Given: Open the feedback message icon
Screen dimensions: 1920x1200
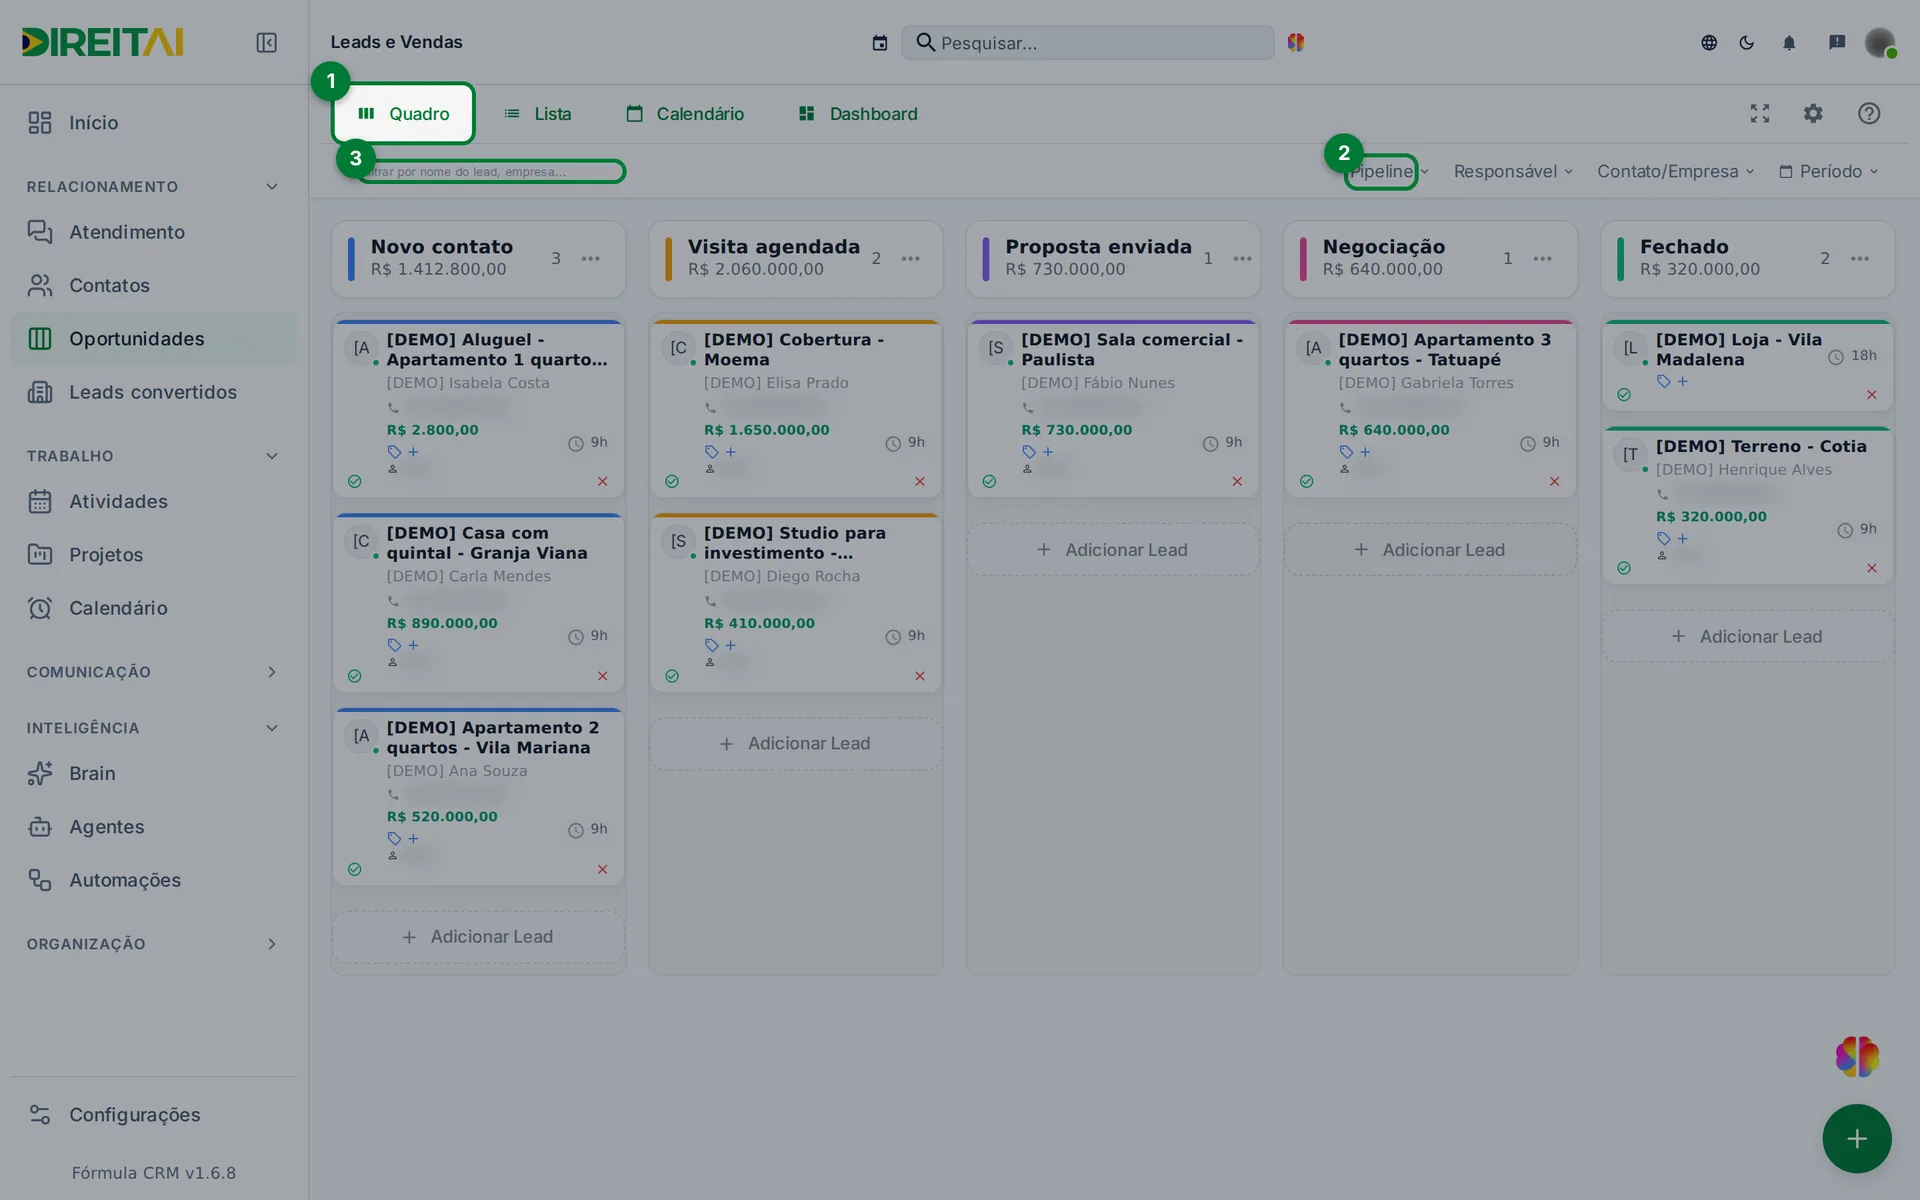Looking at the screenshot, I should click(1837, 42).
